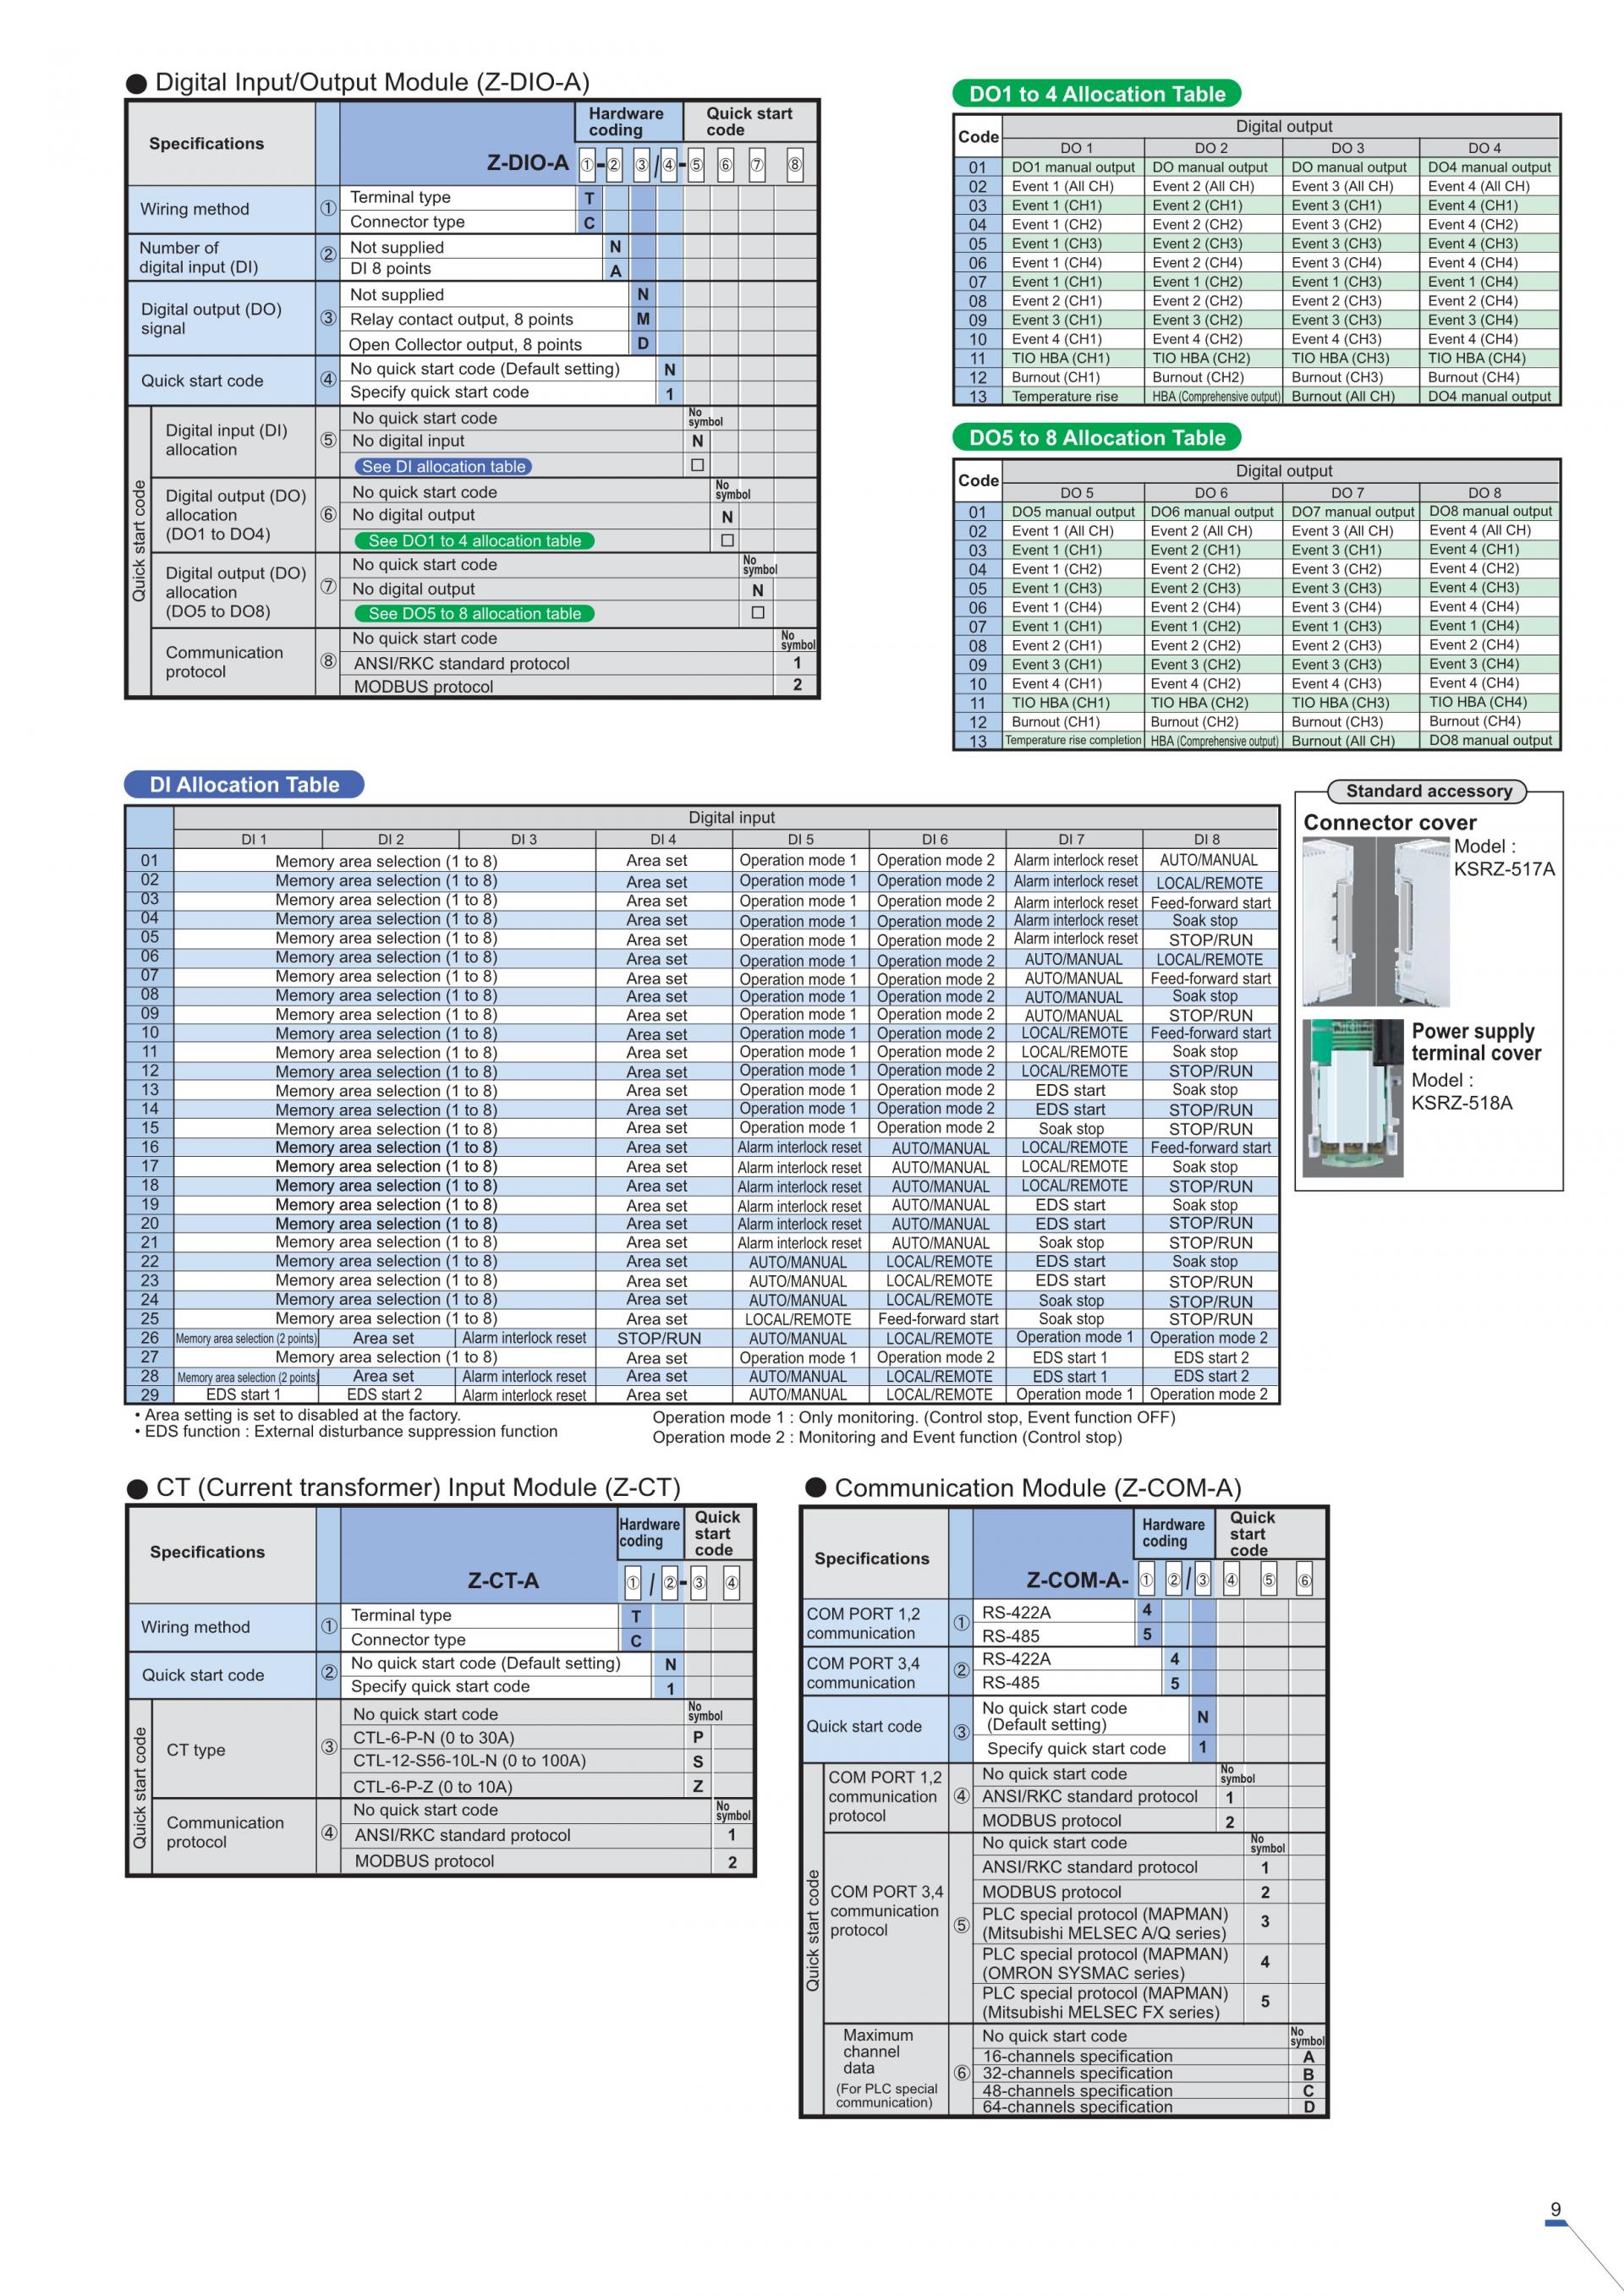Click code '15' in DI Allocation Table
Viewport: 1624px width, 2296px height.
point(150,1128)
